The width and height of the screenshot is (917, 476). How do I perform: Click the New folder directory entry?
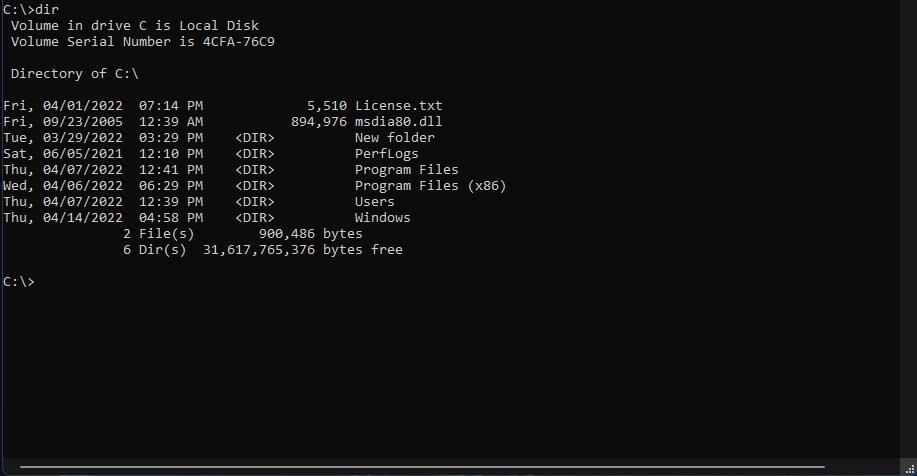click(x=394, y=138)
